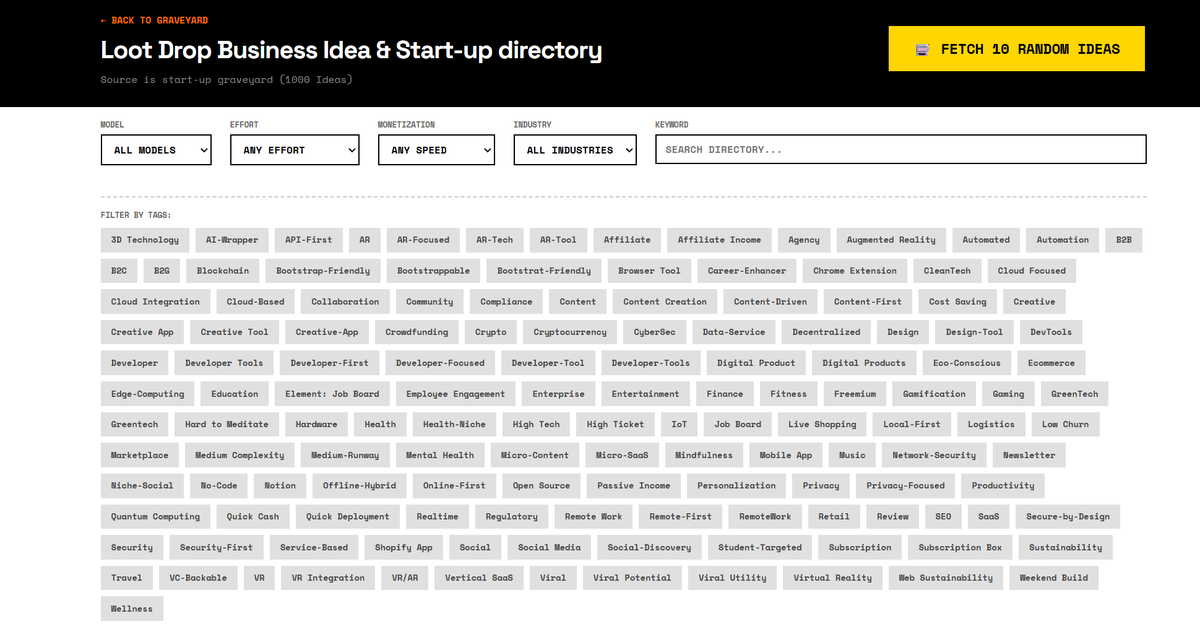Filter by Bootstrap-Friendly tag
Image resolution: width=1200 pixels, height=629 pixels.
323,271
